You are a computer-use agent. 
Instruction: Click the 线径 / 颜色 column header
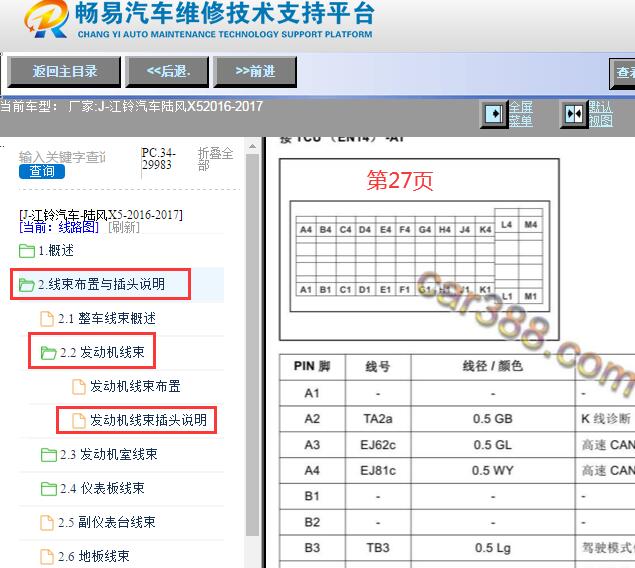[x=493, y=366]
